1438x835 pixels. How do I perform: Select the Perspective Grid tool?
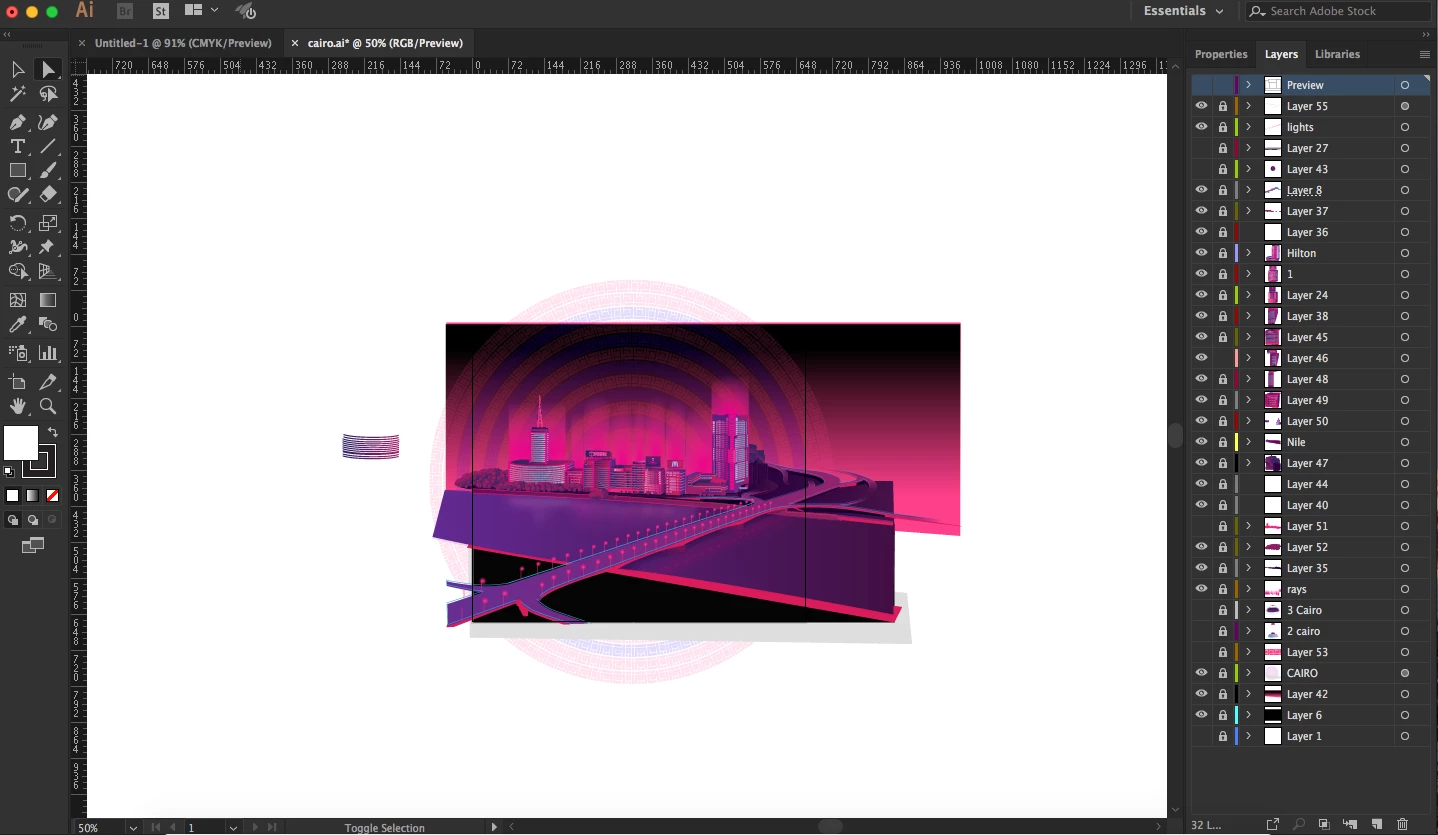47,271
